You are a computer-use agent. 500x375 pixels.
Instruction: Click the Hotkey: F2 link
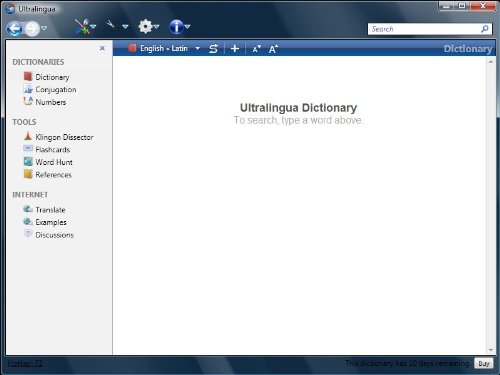tap(25, 363)
